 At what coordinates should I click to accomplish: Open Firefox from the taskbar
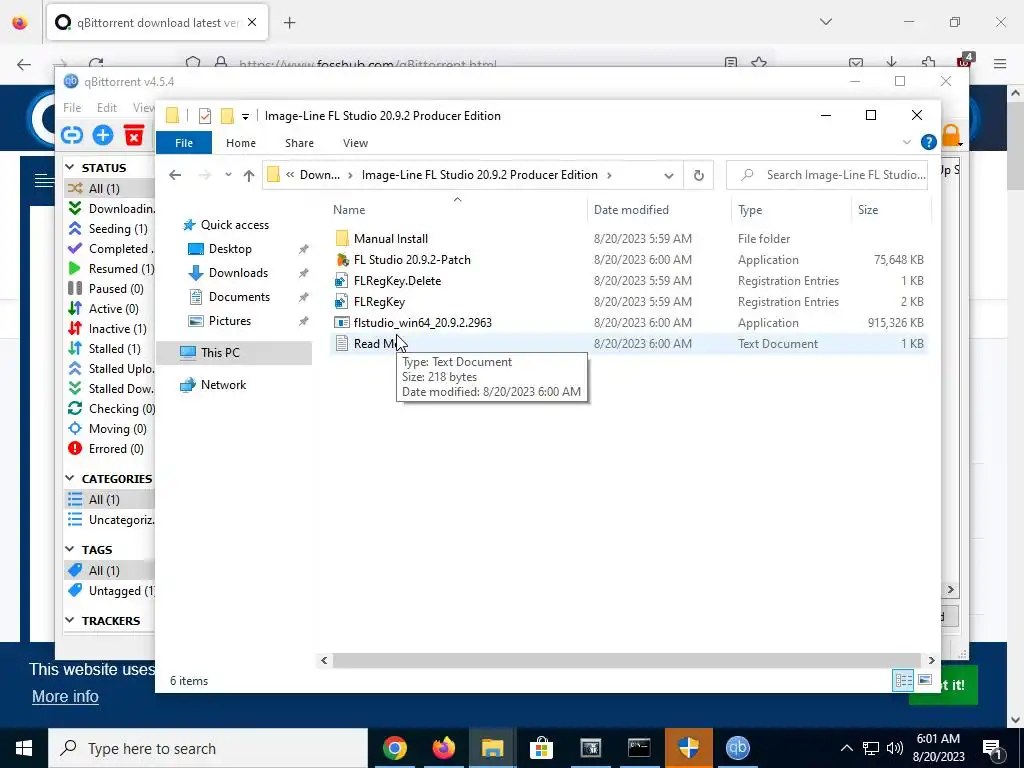[443, 748]
